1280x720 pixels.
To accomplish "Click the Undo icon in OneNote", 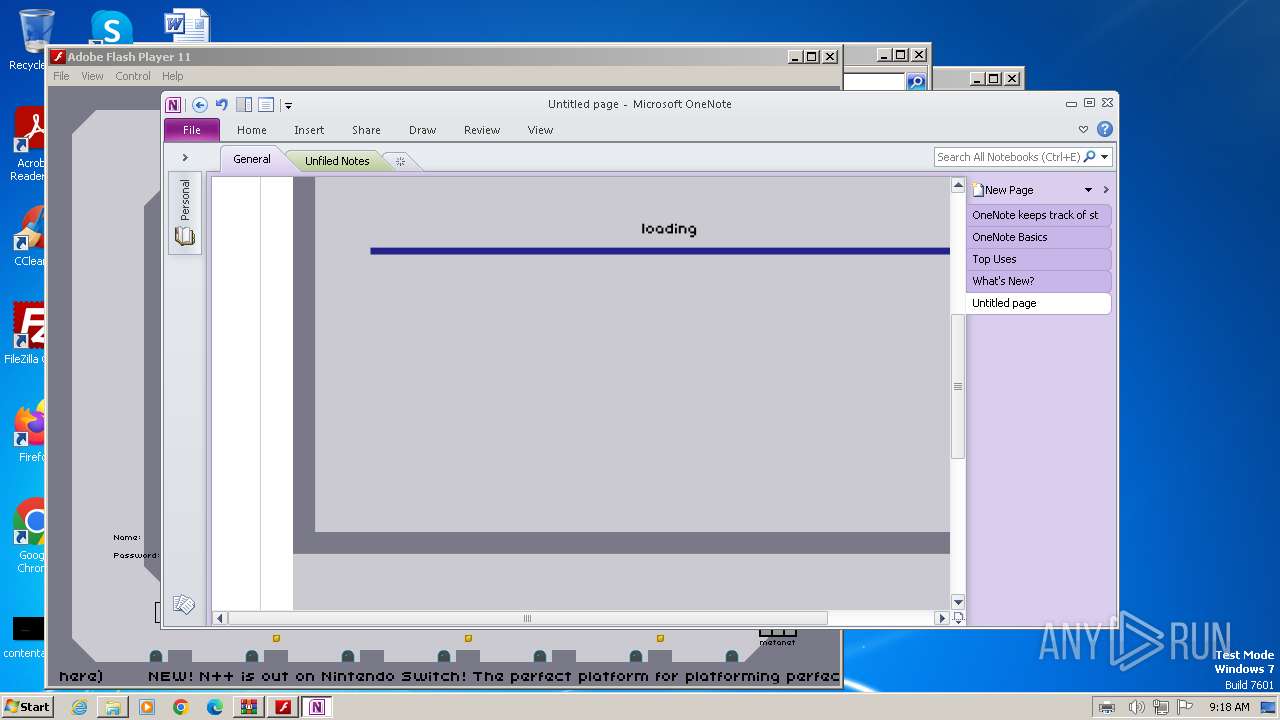I will pyautogui.click(x=221, y=105).
